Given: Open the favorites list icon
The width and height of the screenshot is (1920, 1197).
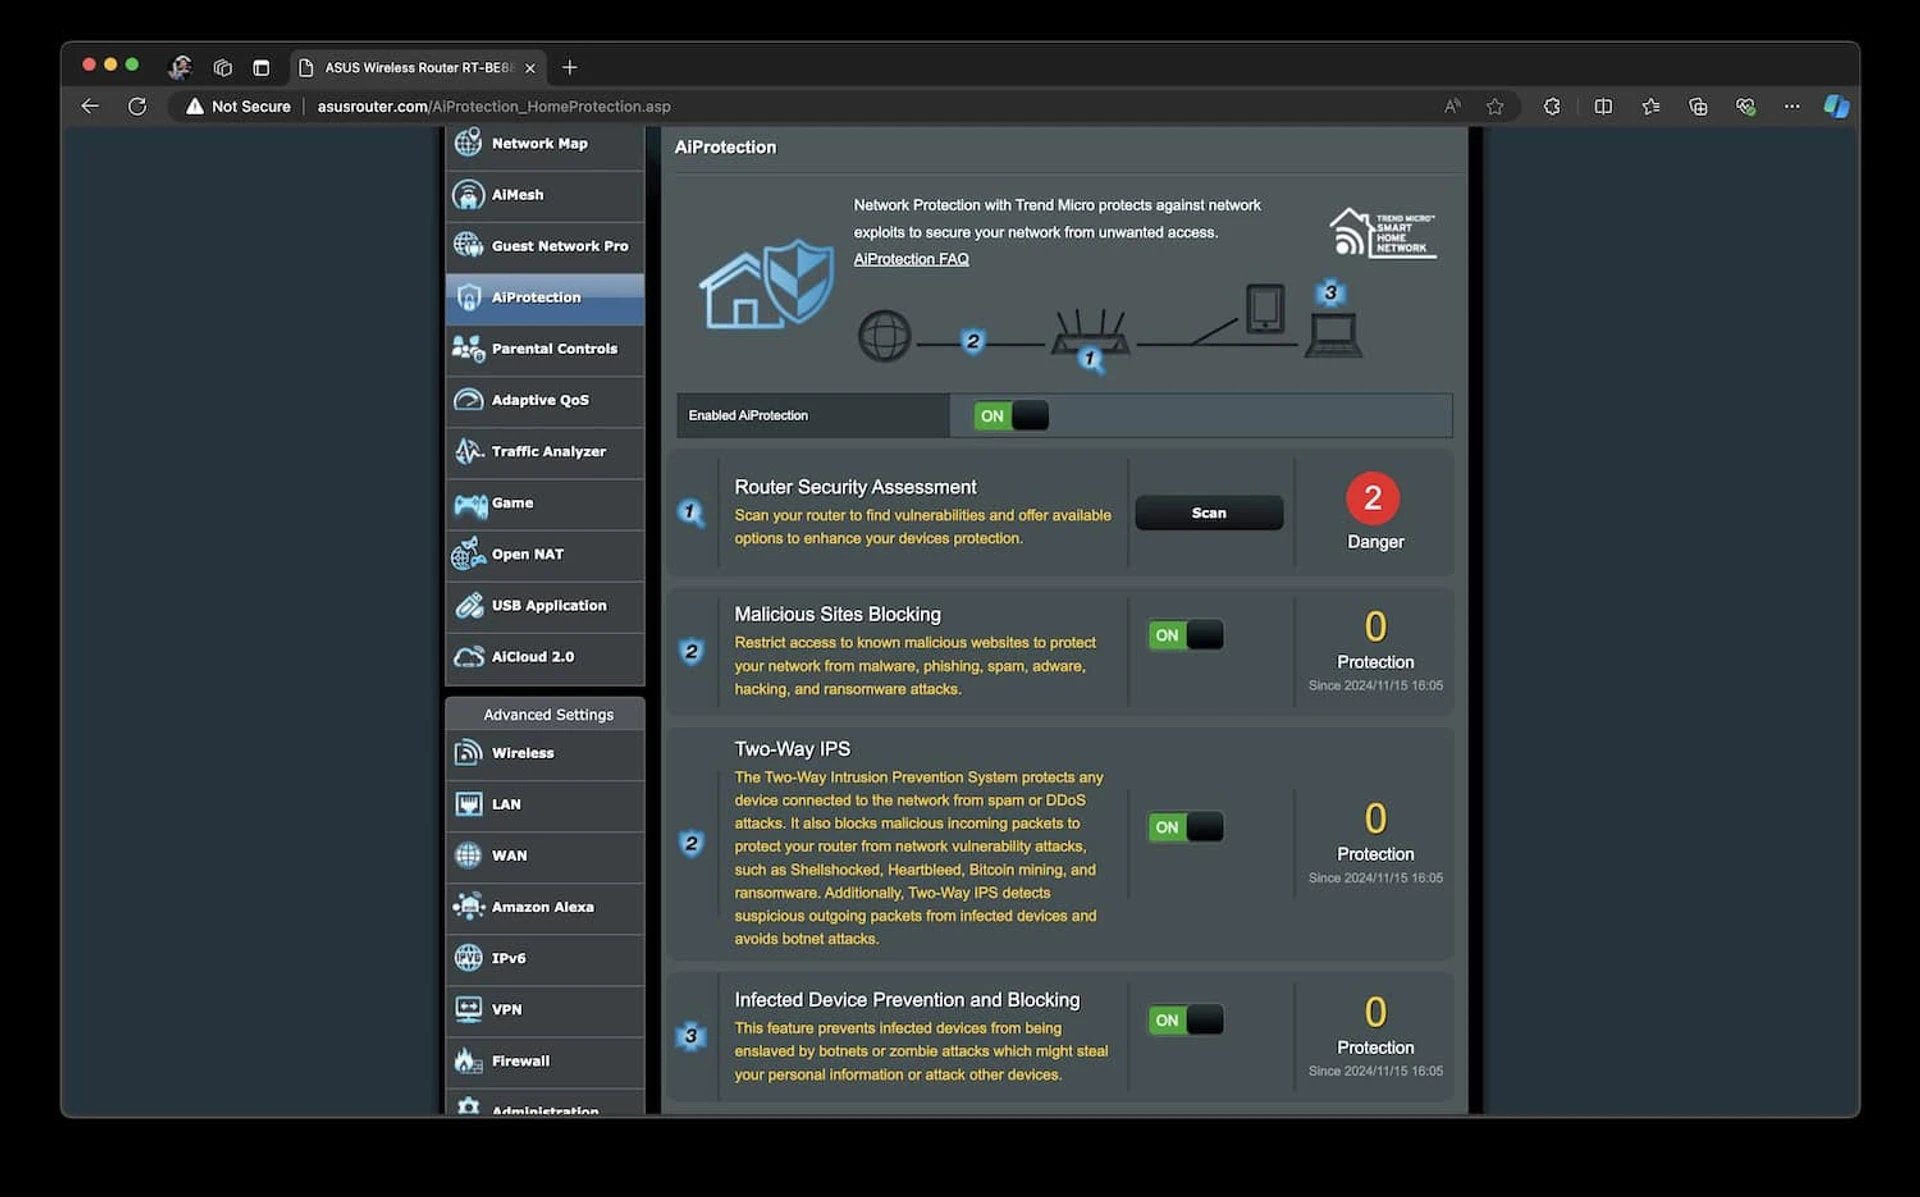Looking at the screenshot, I should click(1650, 106).
